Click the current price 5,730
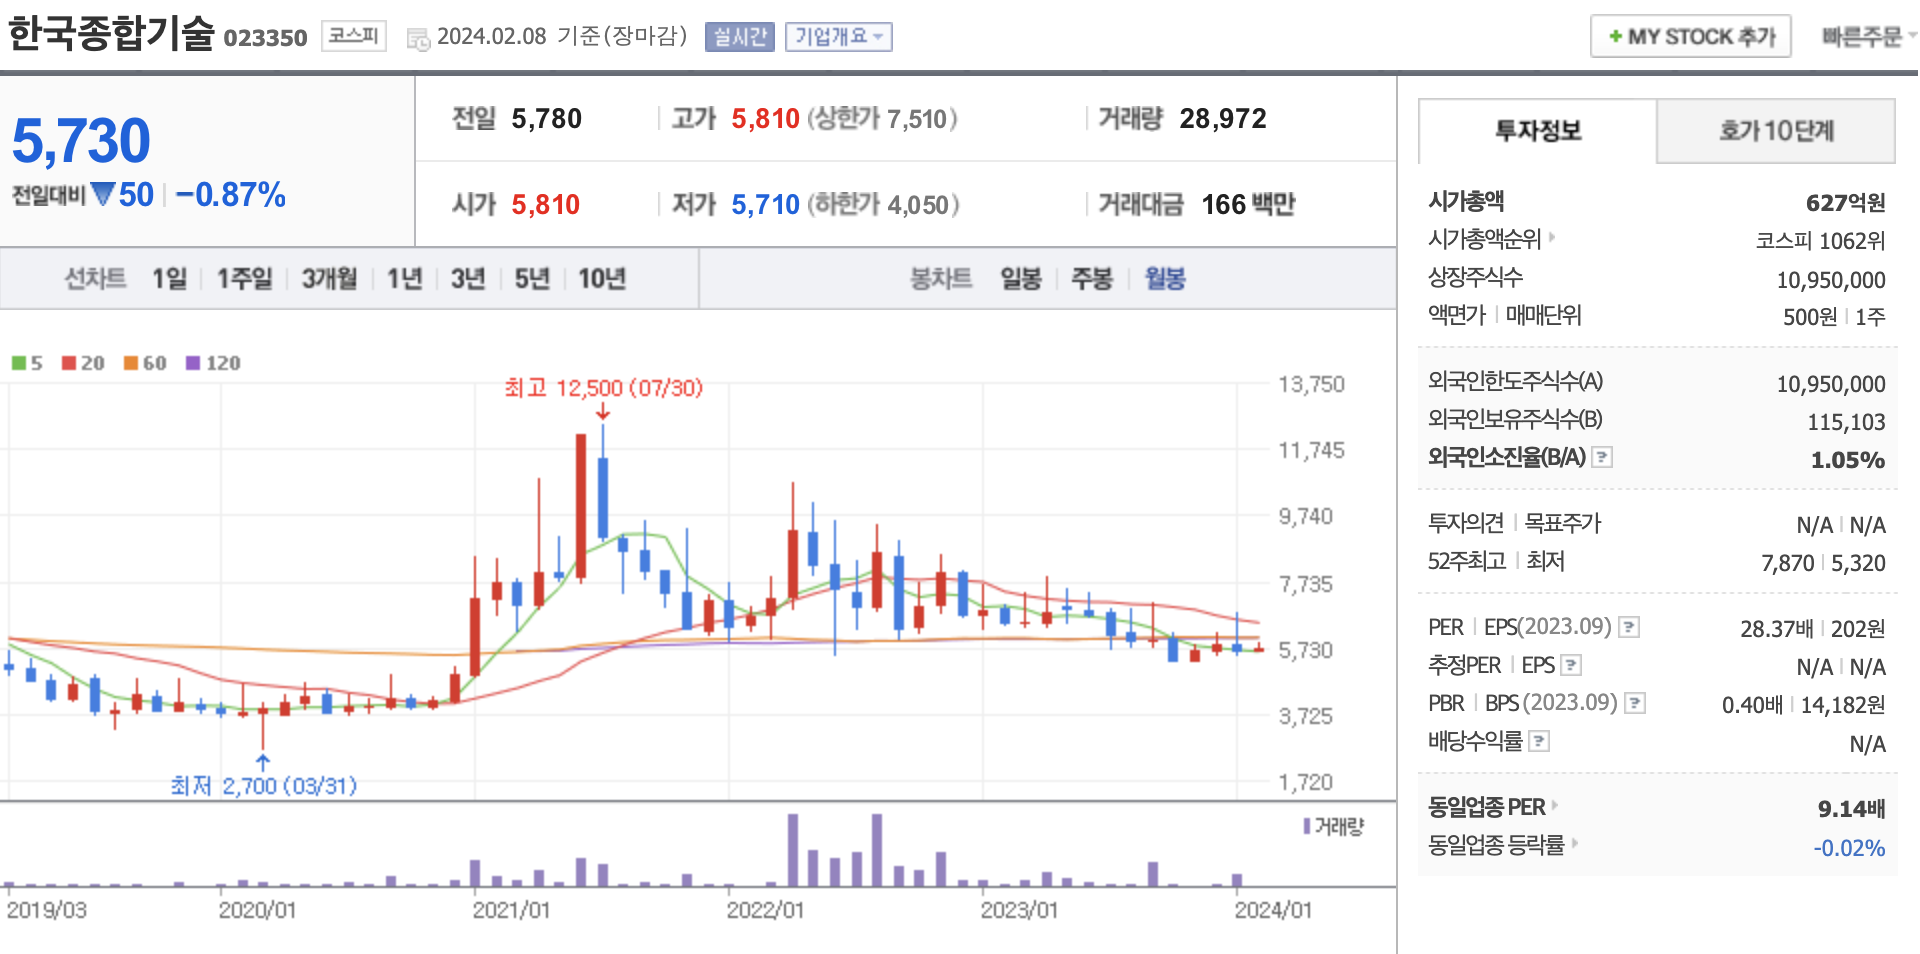Image resolution: width=1920 pixels, height=954 pixels. pos(81,141)
